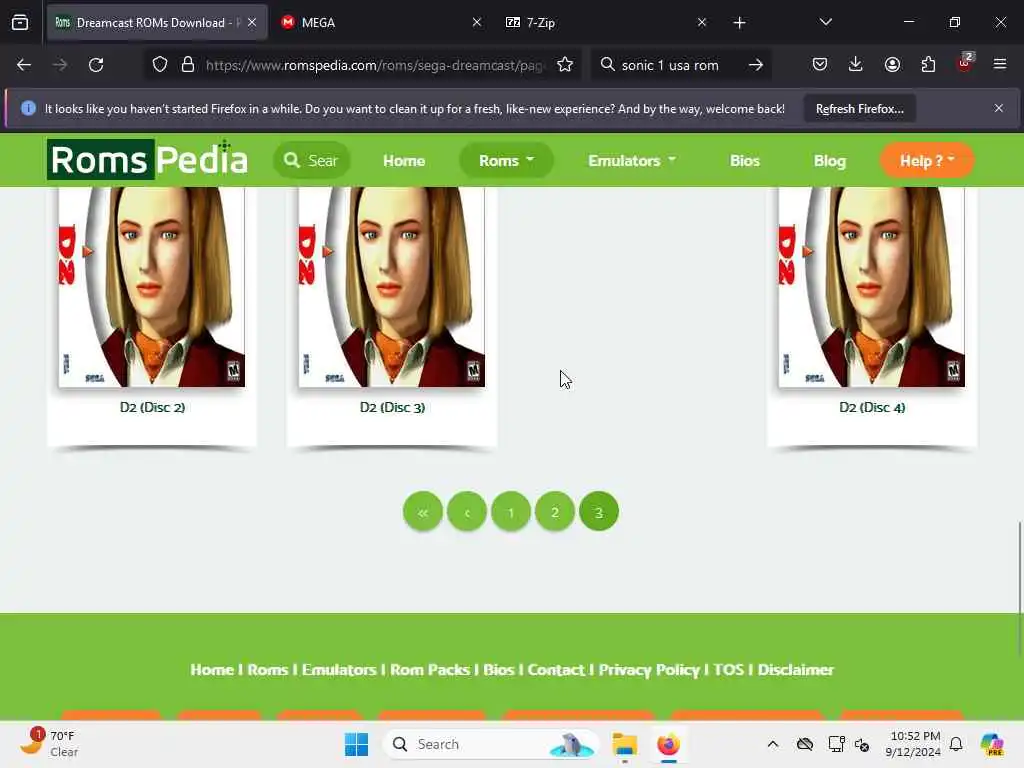Jump to first page of pagination
This screenshot has width=1024, height=768.
point(423,512)
